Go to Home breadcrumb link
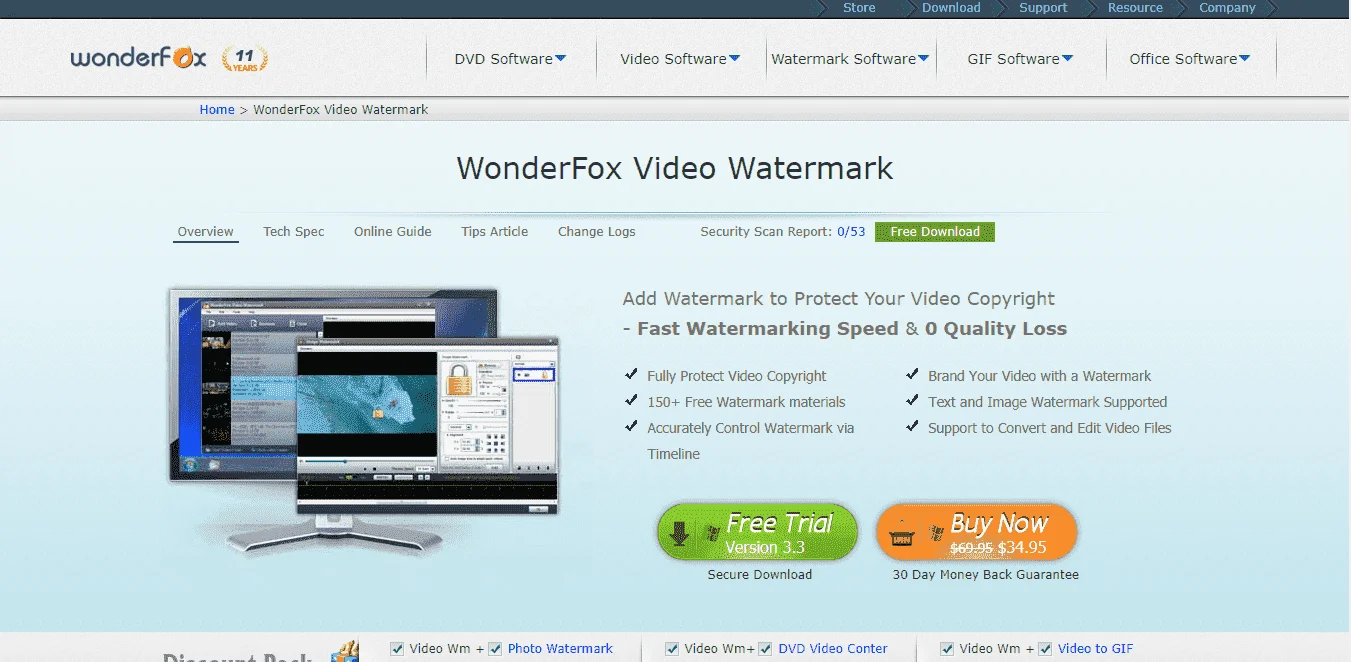The height and width of the screenshot is (662, 1351). pos(217,110)
